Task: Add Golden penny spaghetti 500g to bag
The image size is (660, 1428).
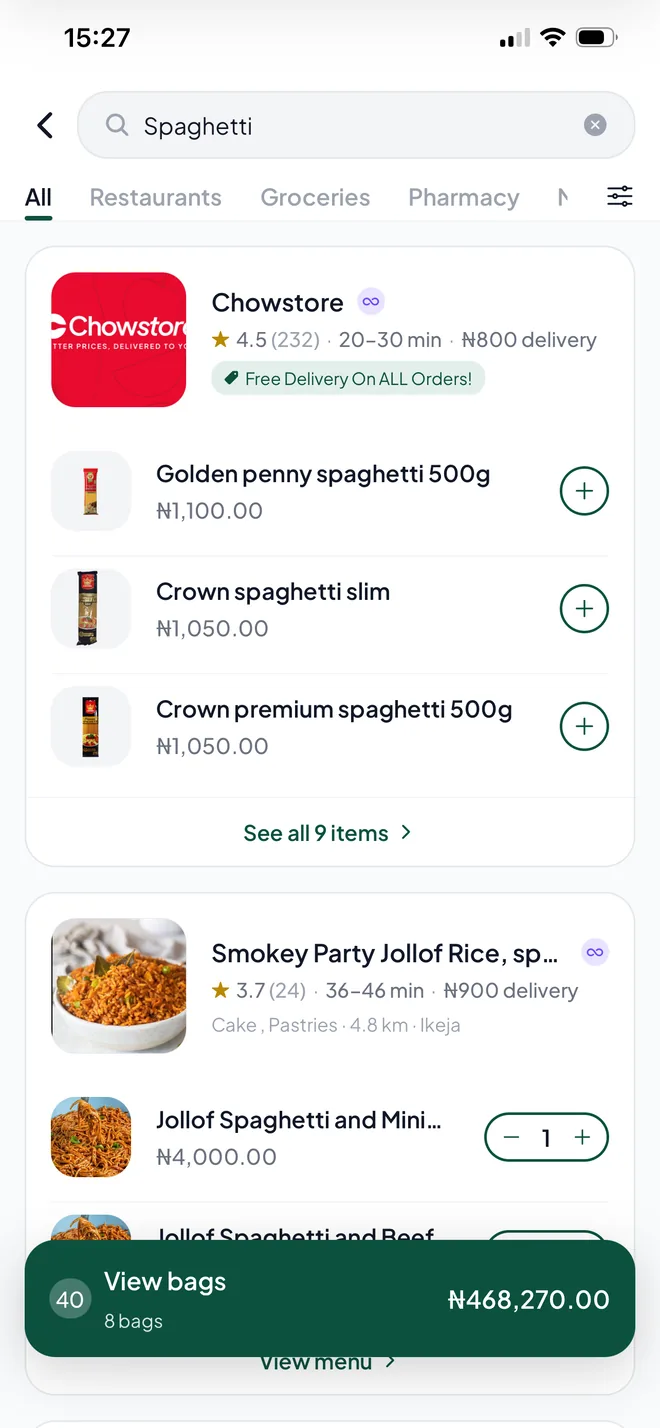Action: pos(584,491)
